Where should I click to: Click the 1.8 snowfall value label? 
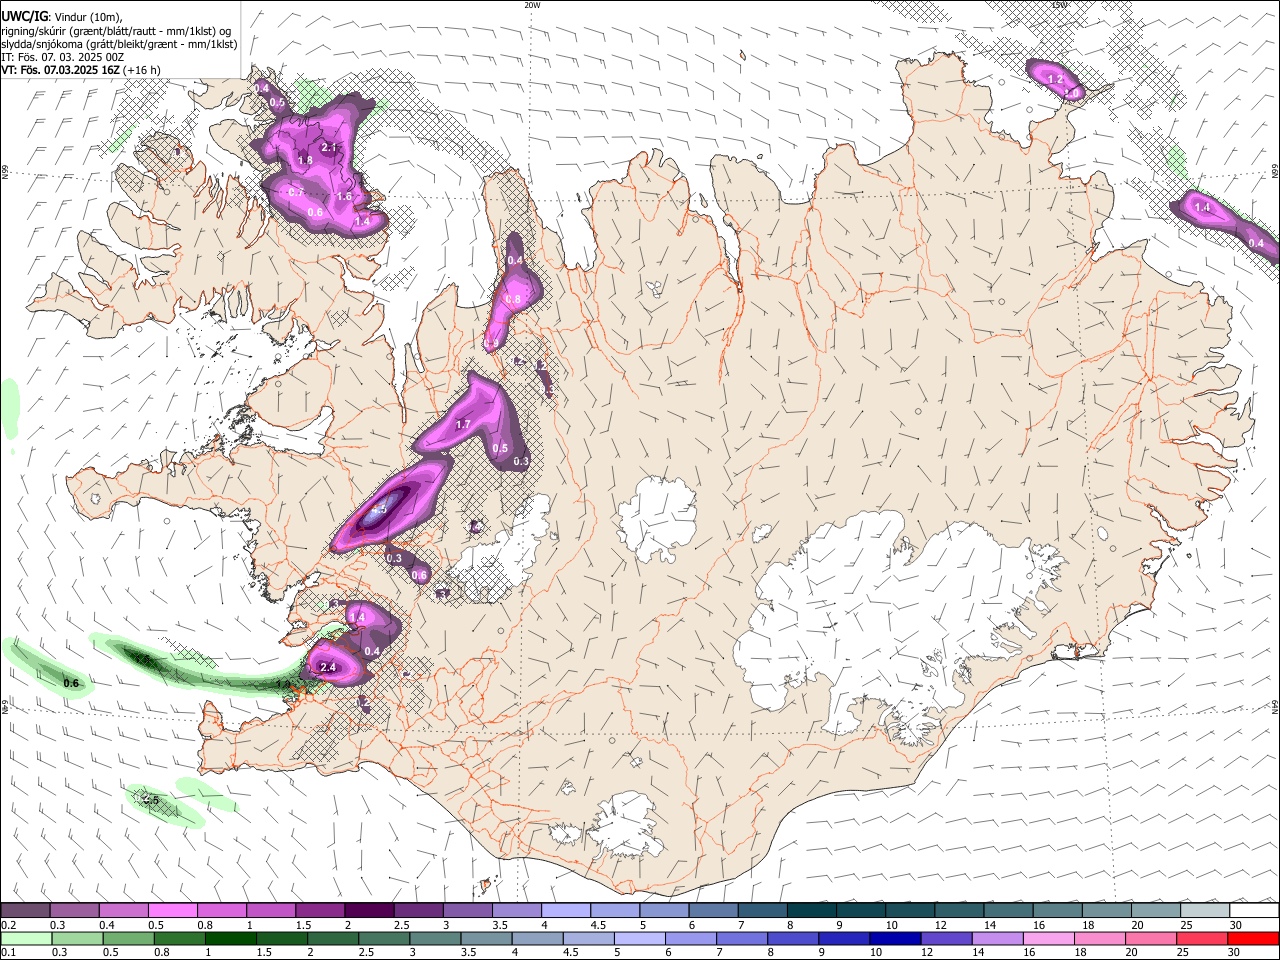click(x=306, y=160)
